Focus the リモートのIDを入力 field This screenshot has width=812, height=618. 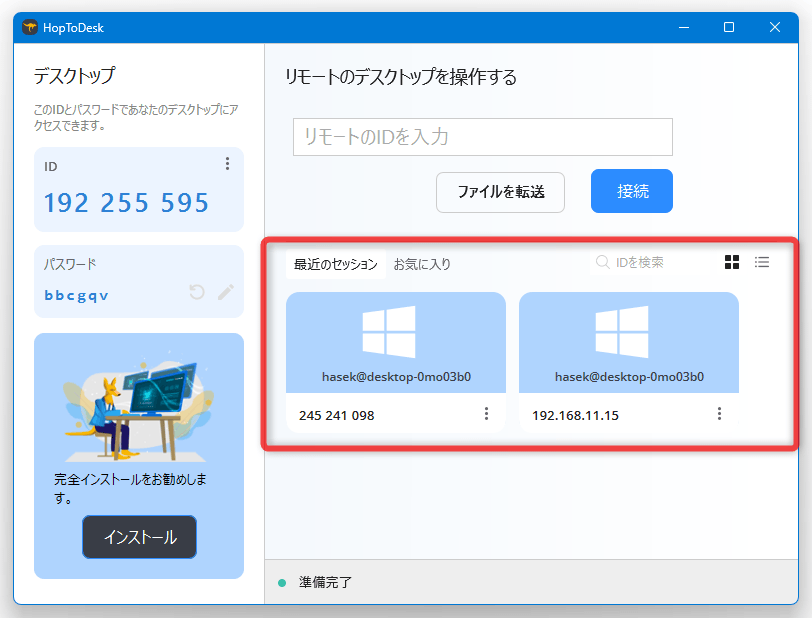coord(483,137)
